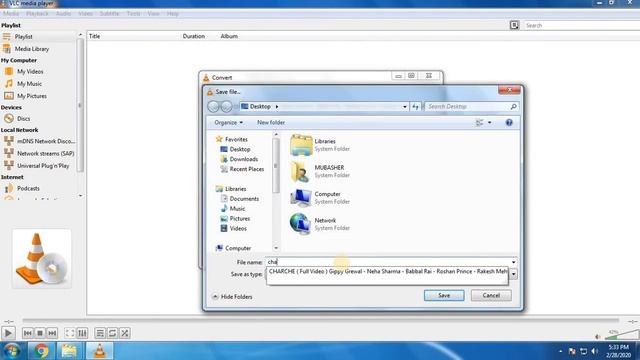The width and height of the screenshot is (640, 360).
Task: Select Documents under Libraries tree
Action: click(x=244, y=199)
